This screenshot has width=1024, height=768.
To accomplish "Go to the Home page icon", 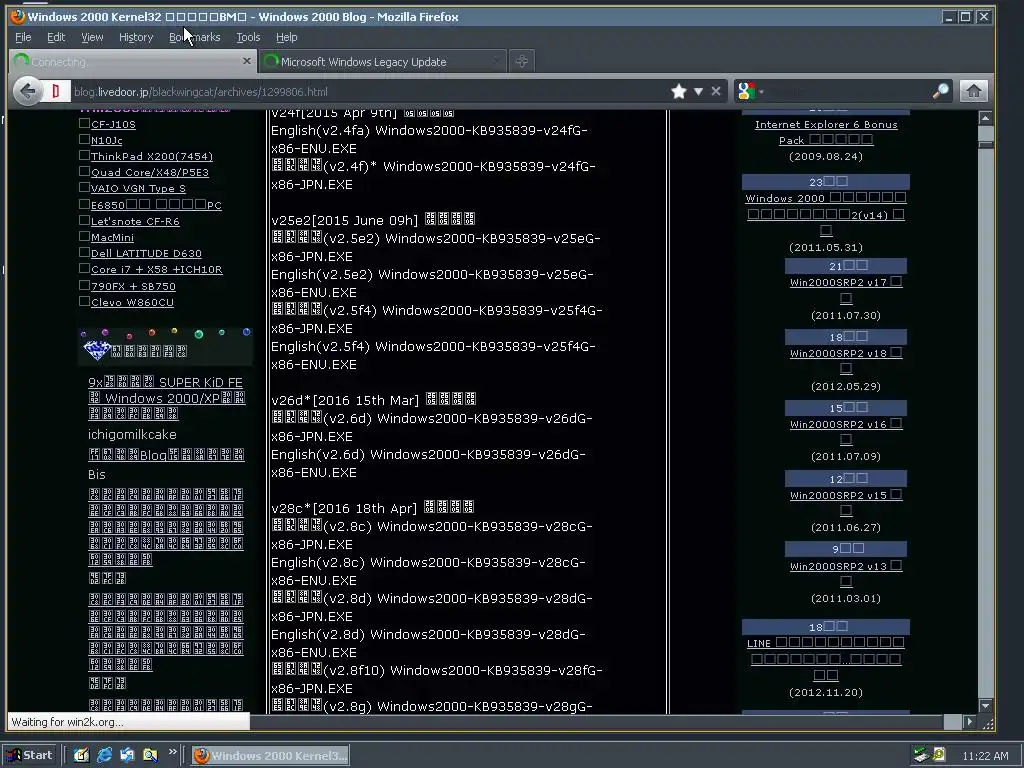I will (x=974, y=91).
